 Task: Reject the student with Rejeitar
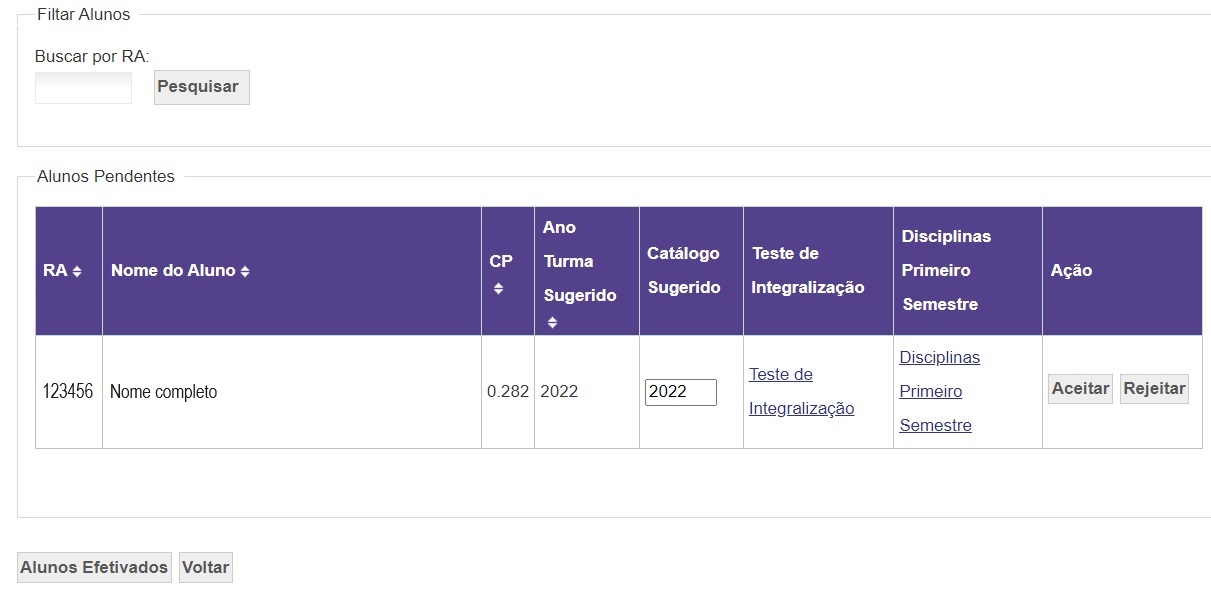[x=1154, y=389]
